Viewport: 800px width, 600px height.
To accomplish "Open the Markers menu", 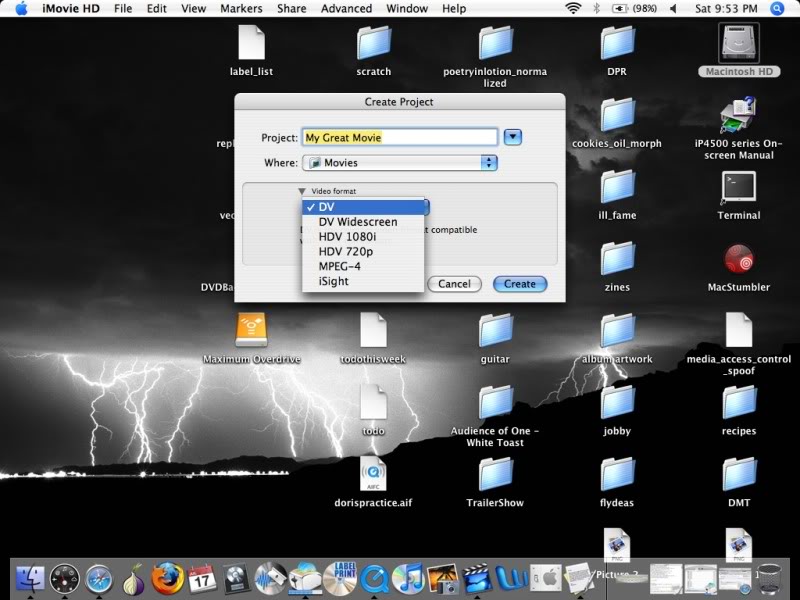I will point(241,9).
